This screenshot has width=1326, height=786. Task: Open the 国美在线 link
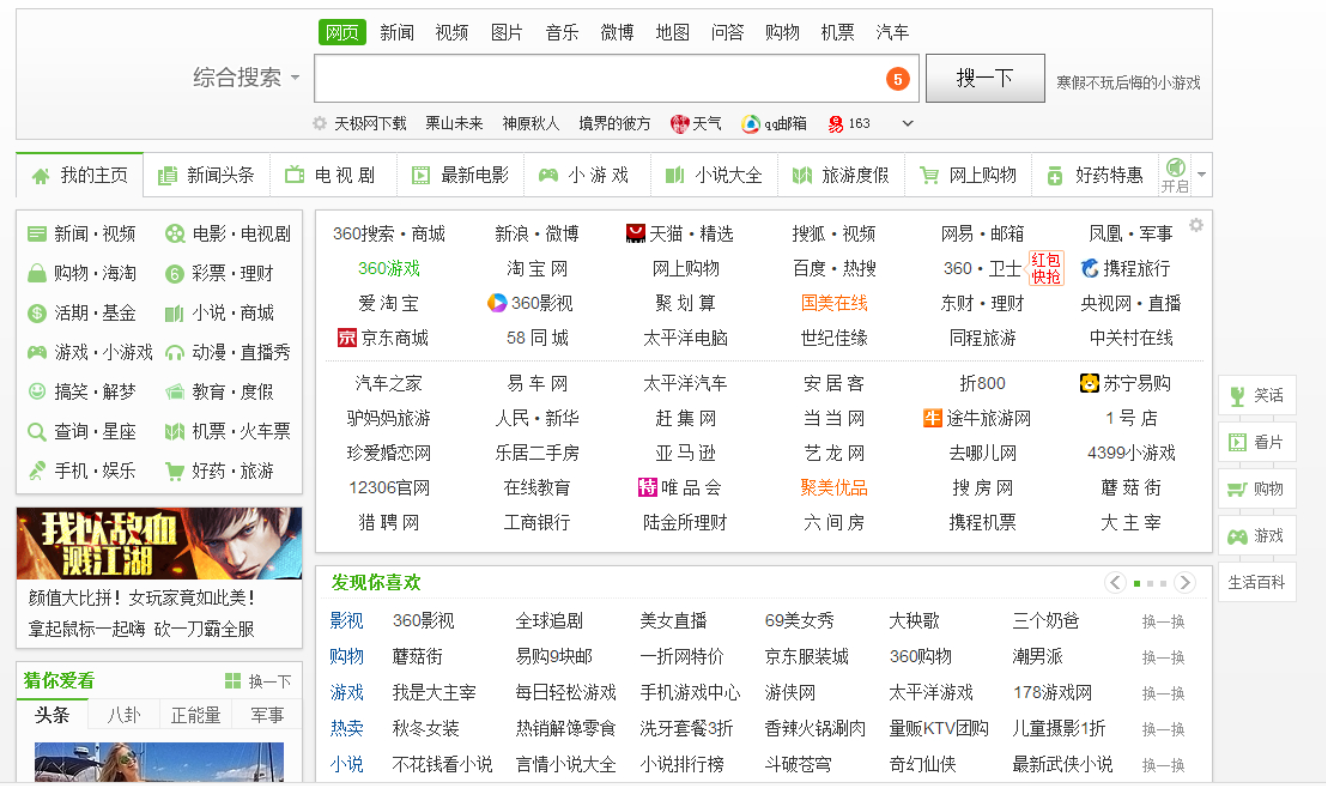[x=834, y=303]
